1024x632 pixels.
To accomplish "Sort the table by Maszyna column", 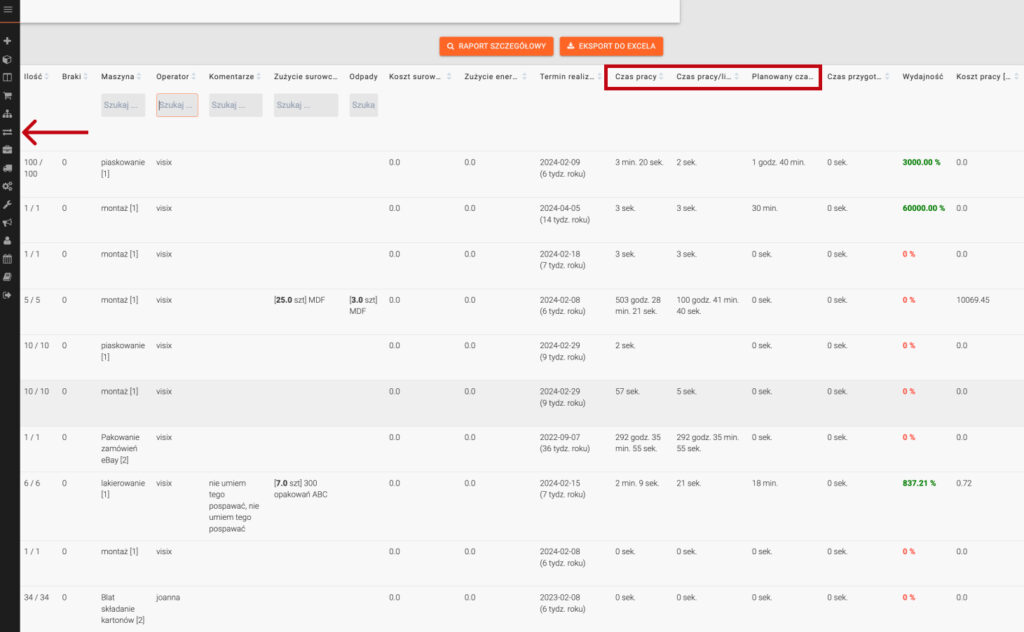I will 121,77.
